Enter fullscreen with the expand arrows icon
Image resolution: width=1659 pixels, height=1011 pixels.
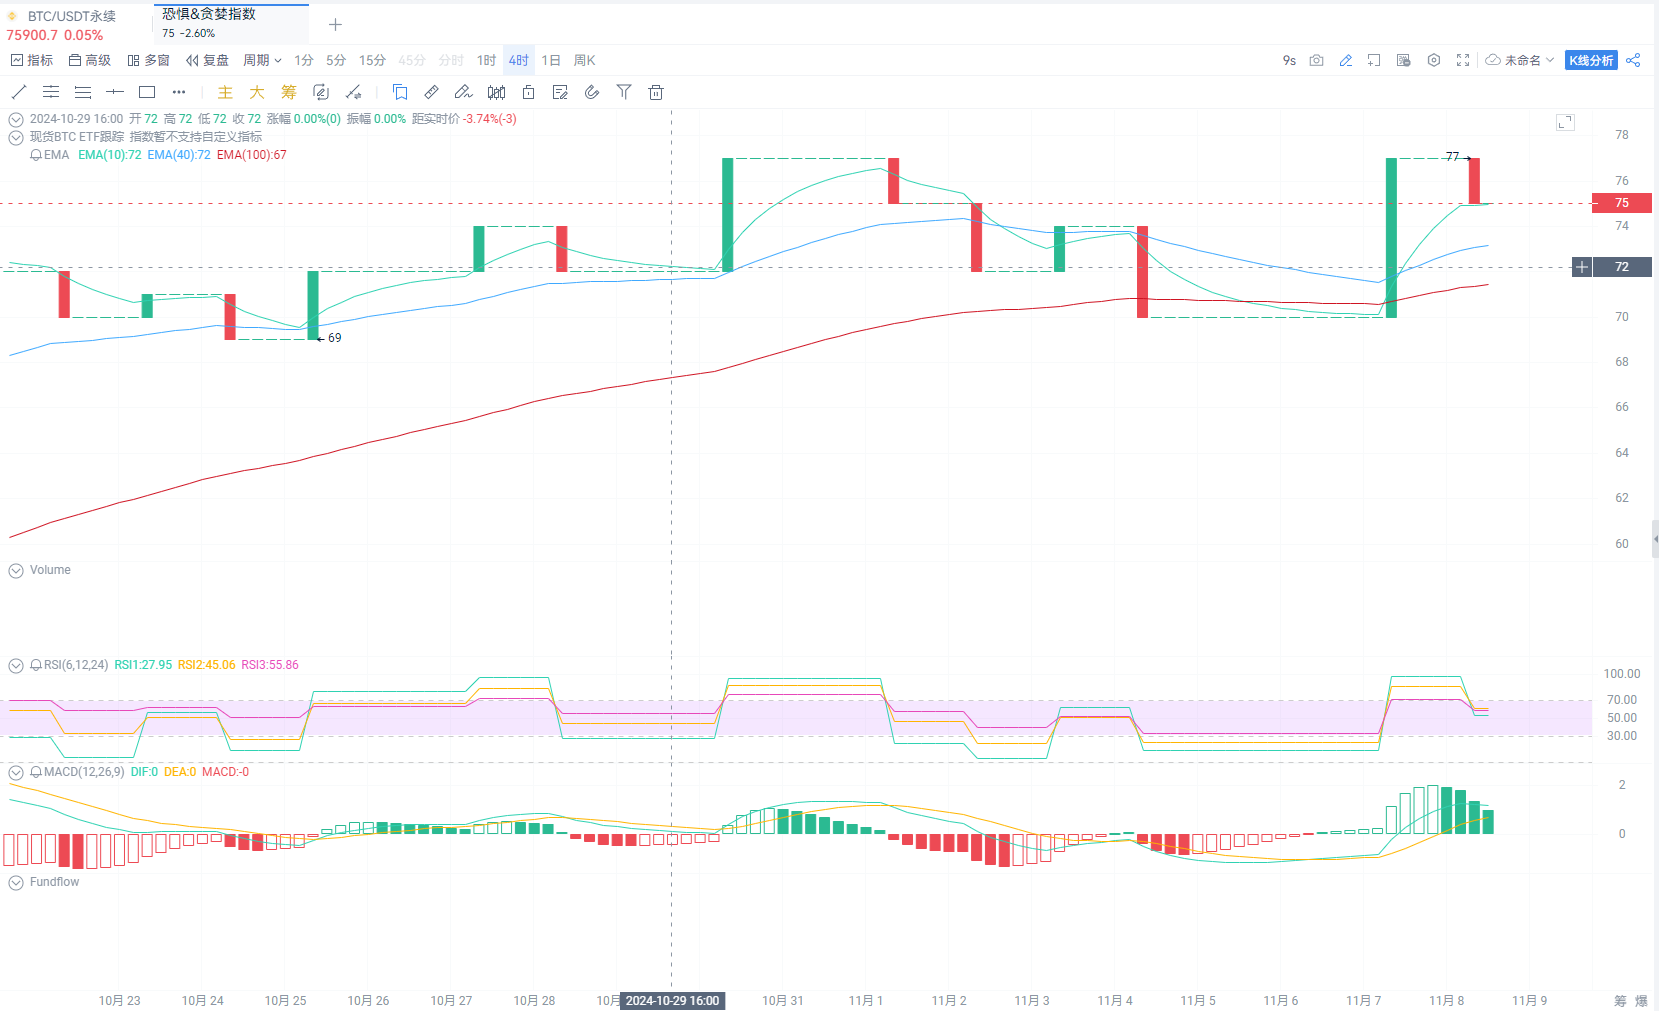pos(1463,60)
